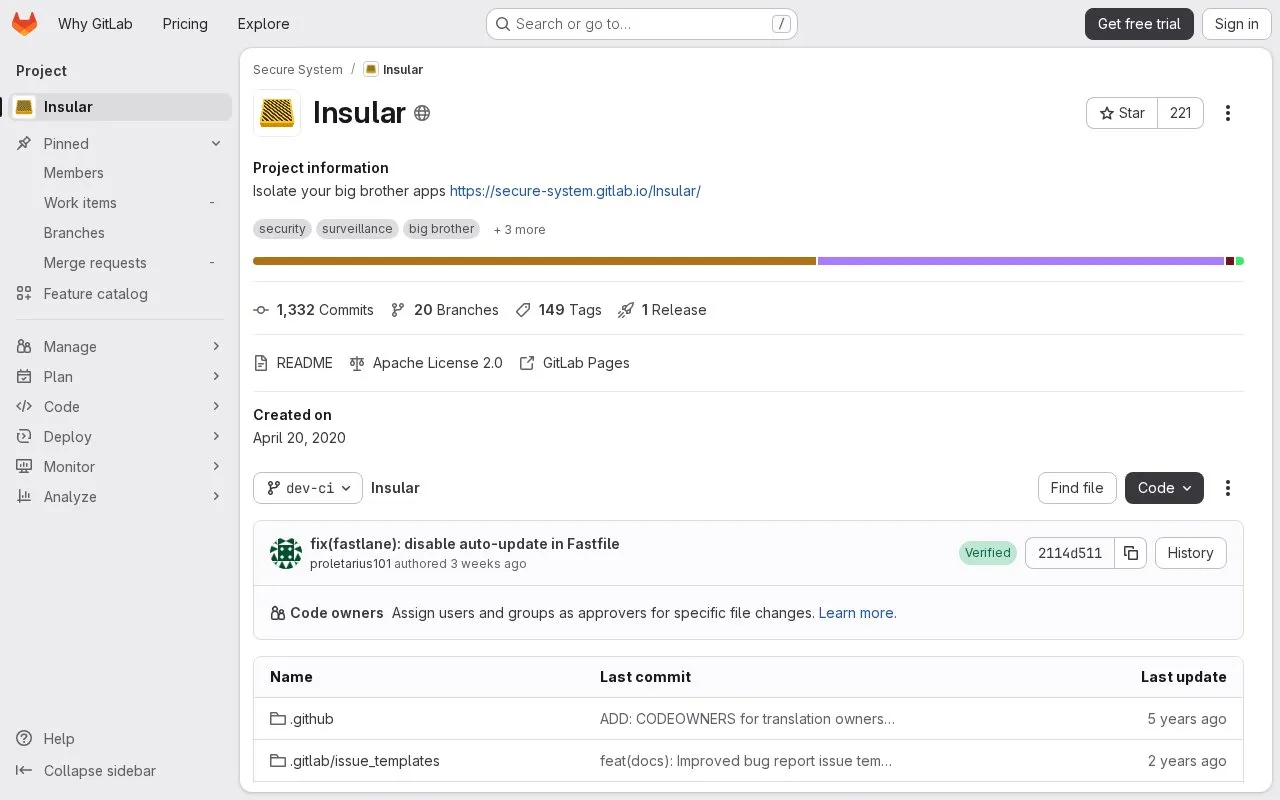Image resolution: width=1280 pixels, height=800 pixels.
Task: View the 1 Release
Action: (662, 310)
